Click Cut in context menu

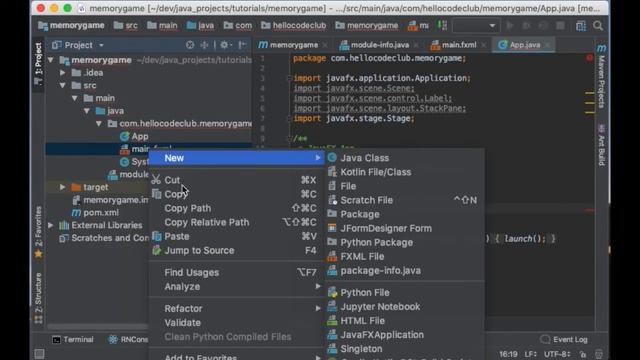coord(236,180)
